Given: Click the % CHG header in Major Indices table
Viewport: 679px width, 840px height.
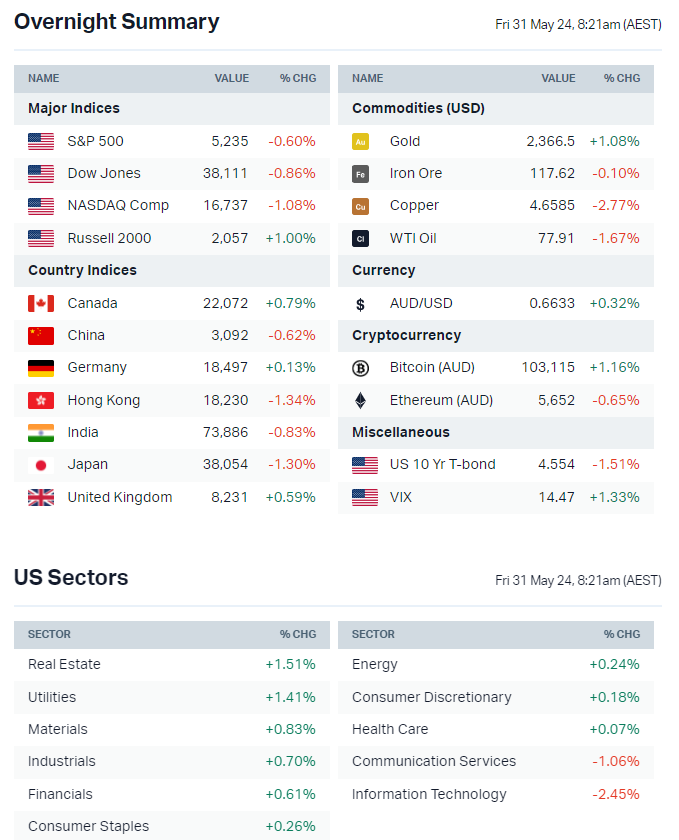Looking at the screenshot, I should [x=297, y=78].
